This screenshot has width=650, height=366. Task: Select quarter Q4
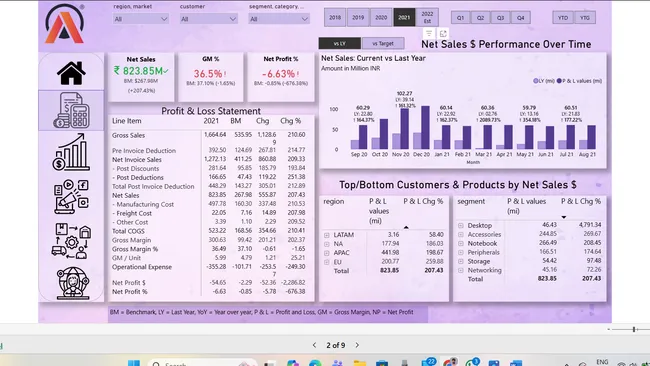[521, 18]
